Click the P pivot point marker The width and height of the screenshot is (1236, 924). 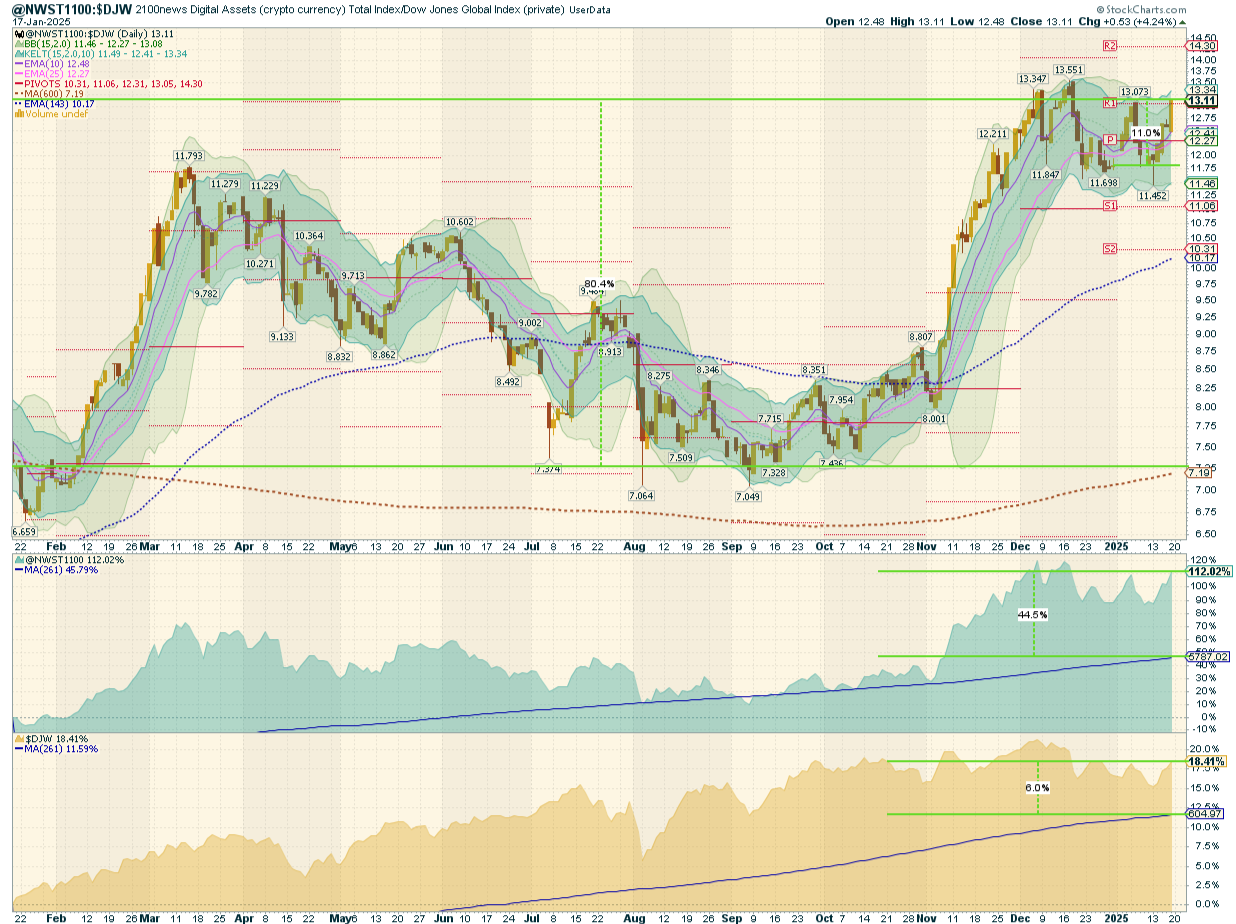[1110, 140]
